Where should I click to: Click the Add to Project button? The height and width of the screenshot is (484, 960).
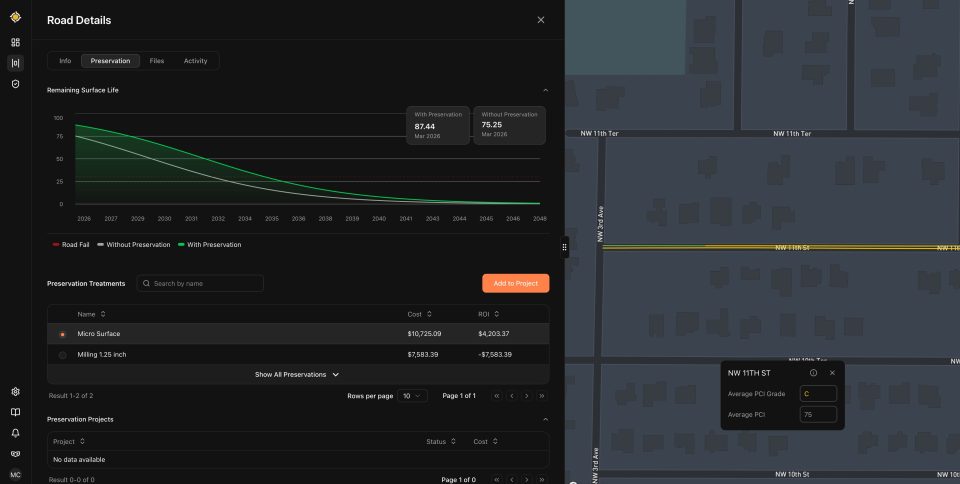[x=515, y=283]
